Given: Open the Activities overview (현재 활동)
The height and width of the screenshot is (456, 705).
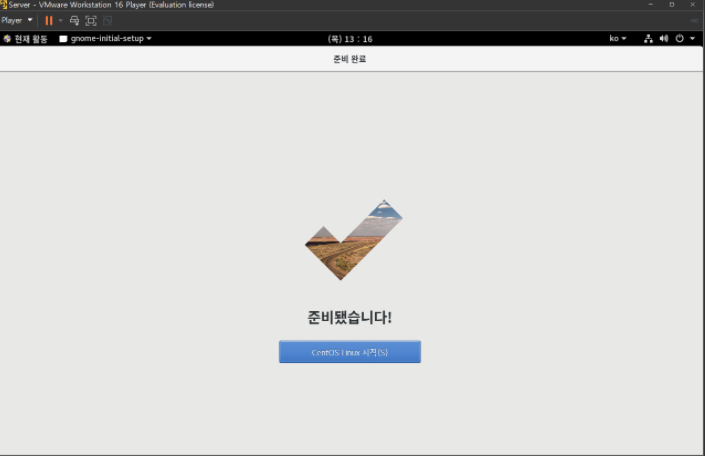Looking at the screenshot, I should point(25,39).
